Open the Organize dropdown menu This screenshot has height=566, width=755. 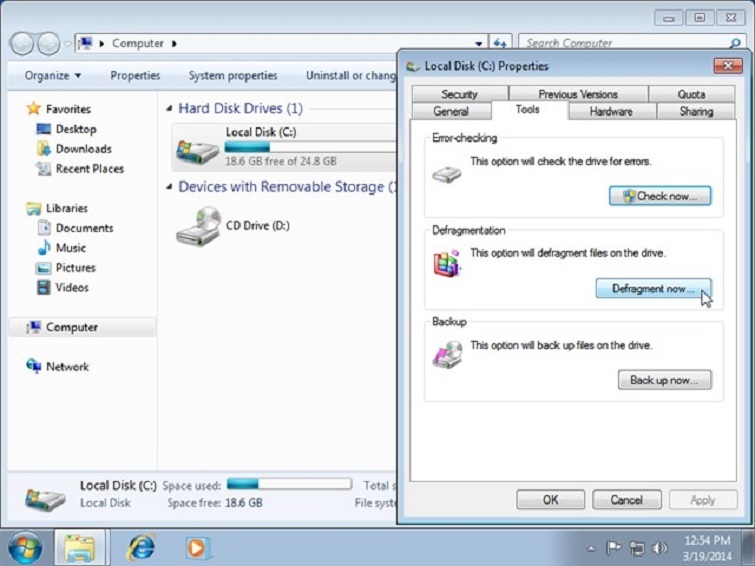tap(53, 75)
